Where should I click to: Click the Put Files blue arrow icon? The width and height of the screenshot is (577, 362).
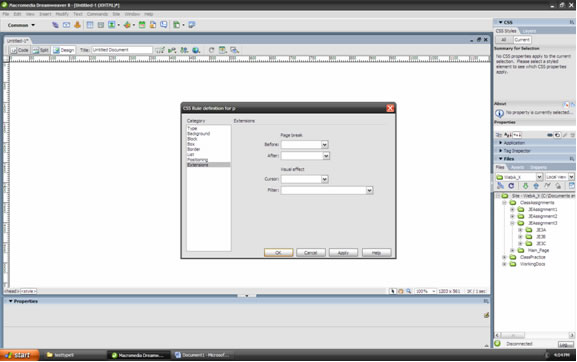536,186
